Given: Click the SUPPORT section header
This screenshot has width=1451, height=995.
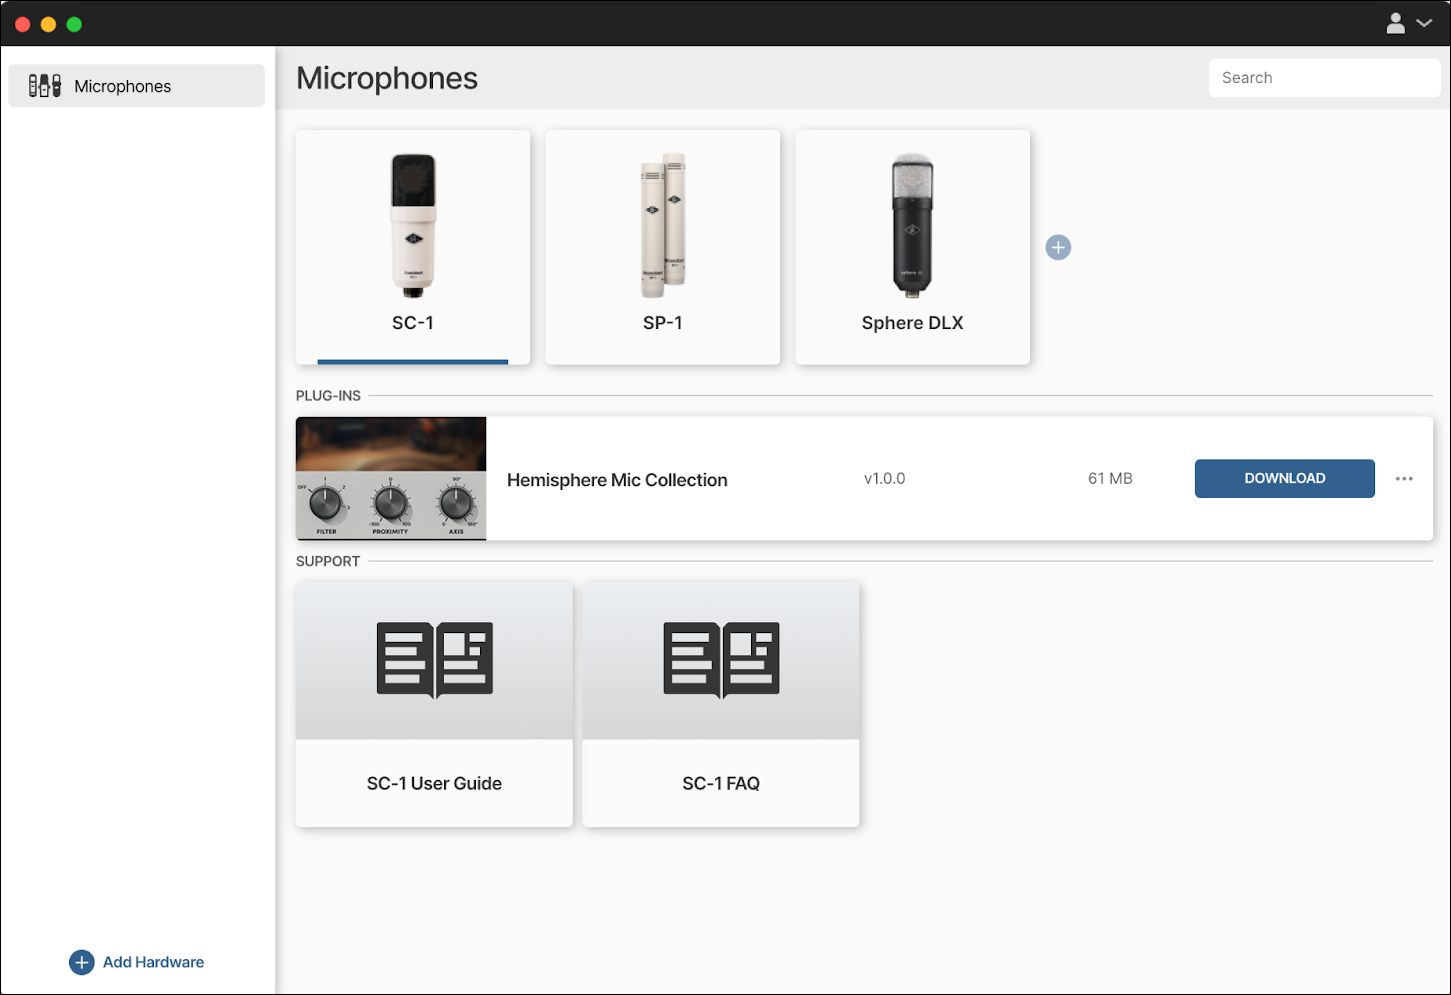Looking at the screenshot, I should click(x=328, y=561).
